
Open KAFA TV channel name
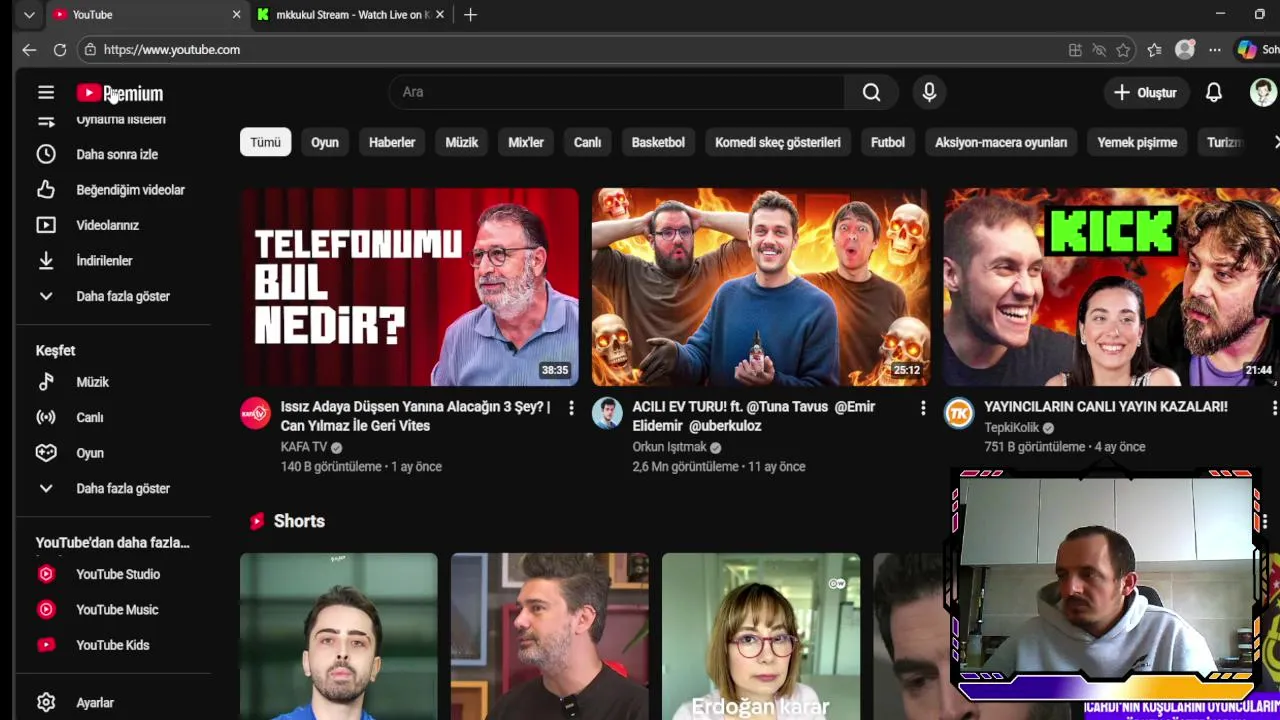(304, 447)
